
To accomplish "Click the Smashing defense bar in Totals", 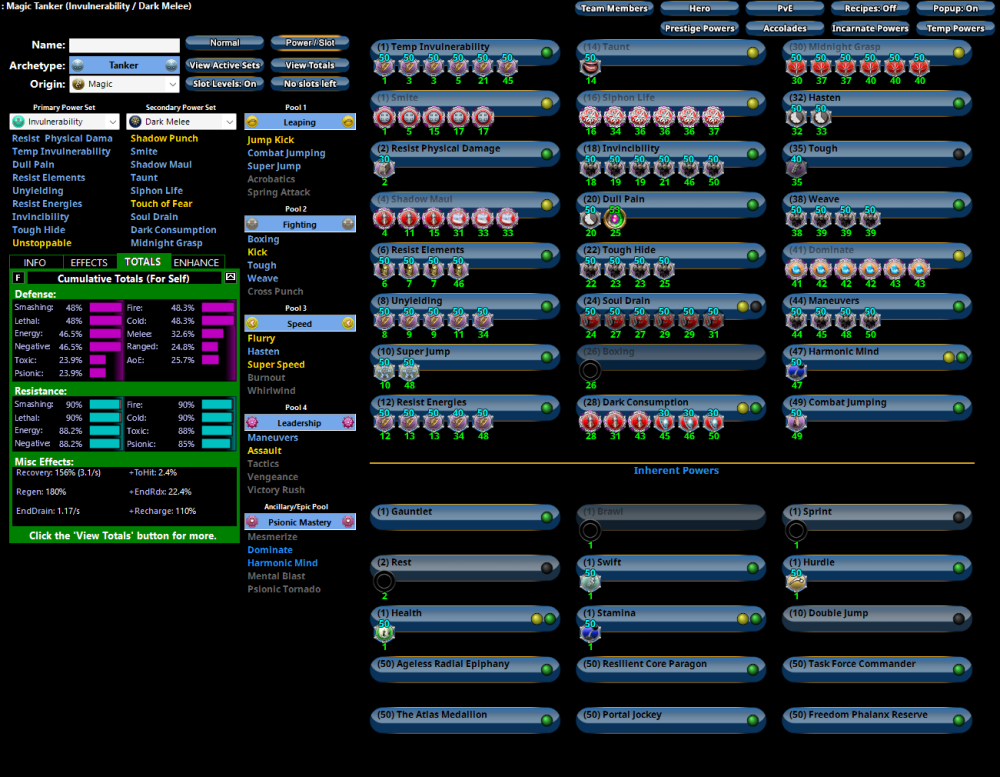I will [106, 306].
